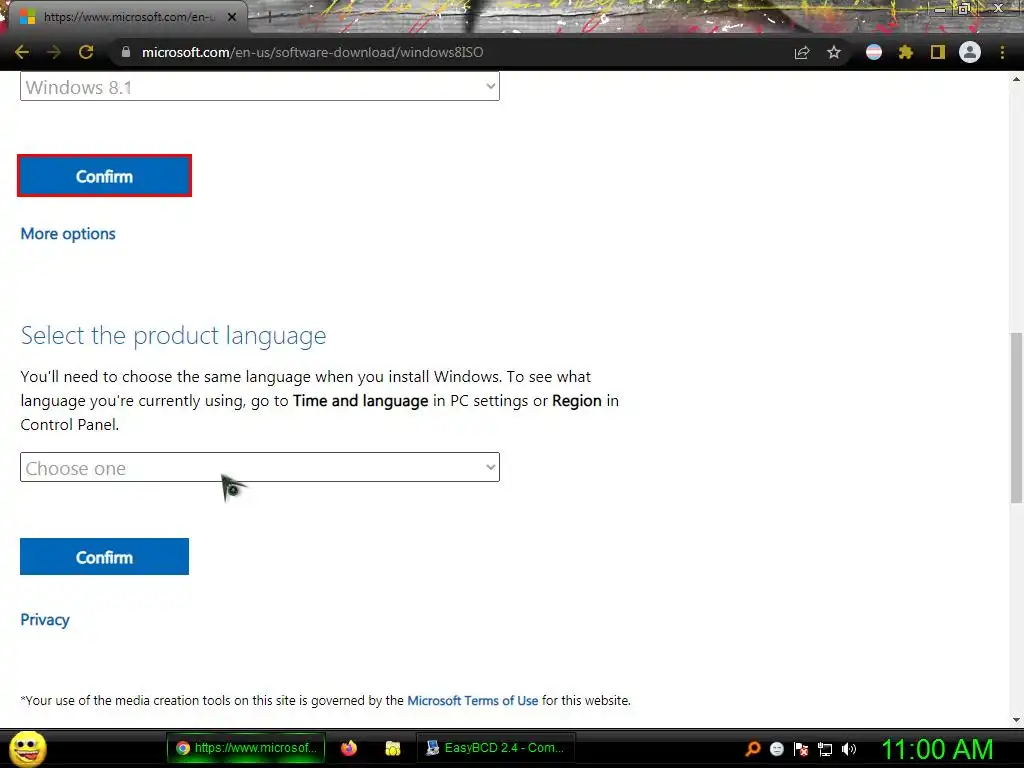Viewport: 1024px width, 768px height.
Task: Open the More options link
Action: click(x=68, y=234)
